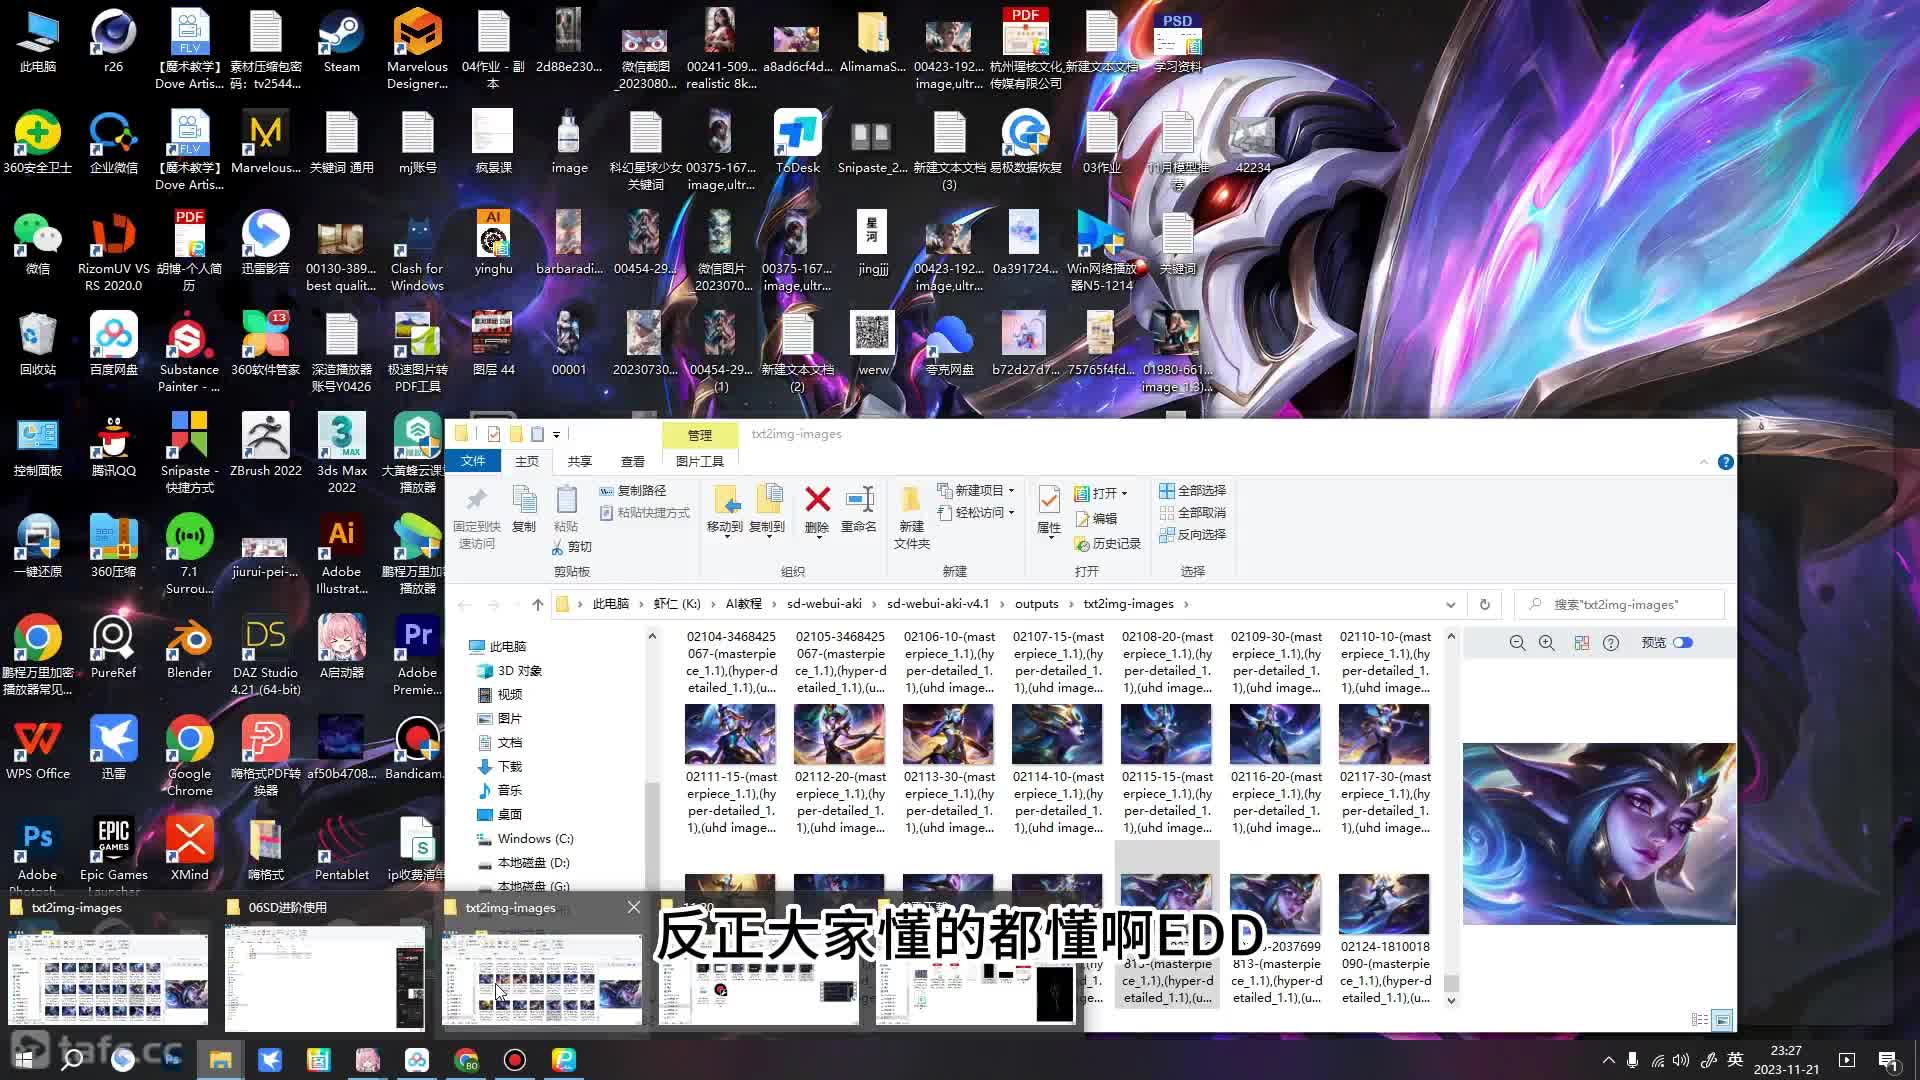Close the txt2img-images taskbar preview
Screen dimensions: 1920x1080
point(634,907)
